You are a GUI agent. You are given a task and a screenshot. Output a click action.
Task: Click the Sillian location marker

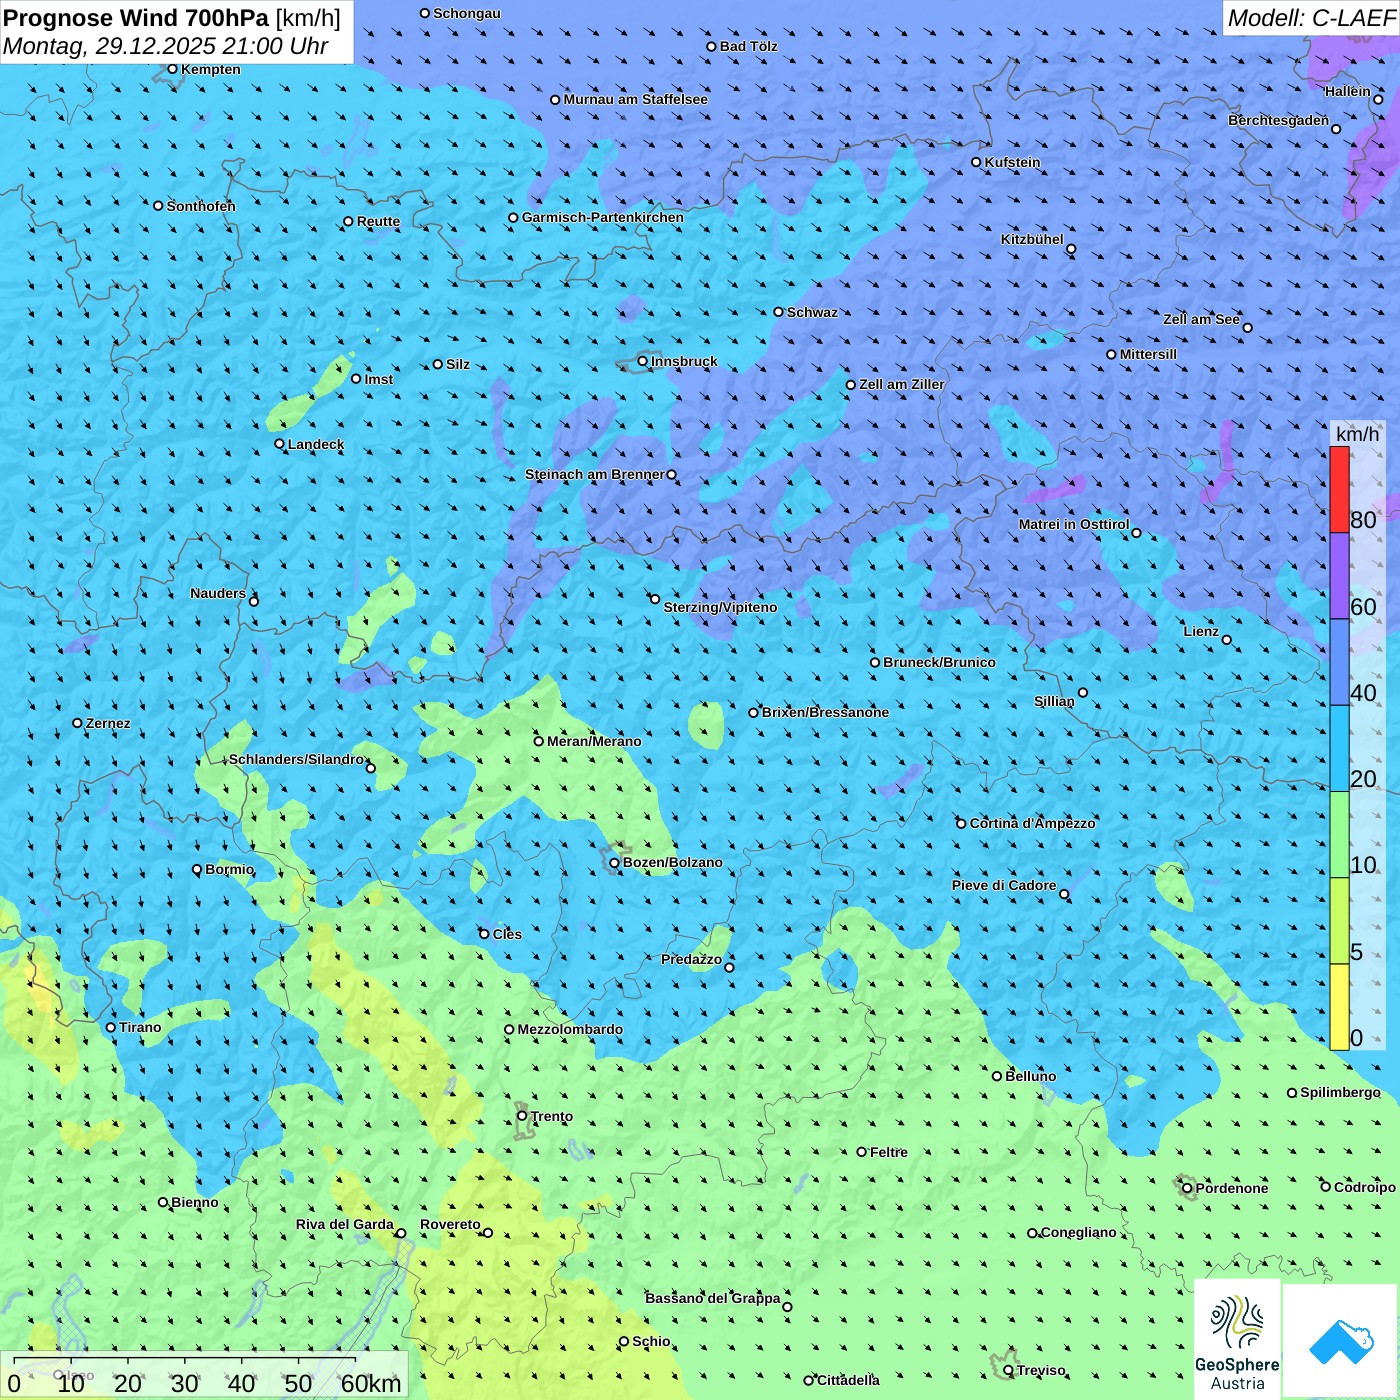tap(1083, 692)
